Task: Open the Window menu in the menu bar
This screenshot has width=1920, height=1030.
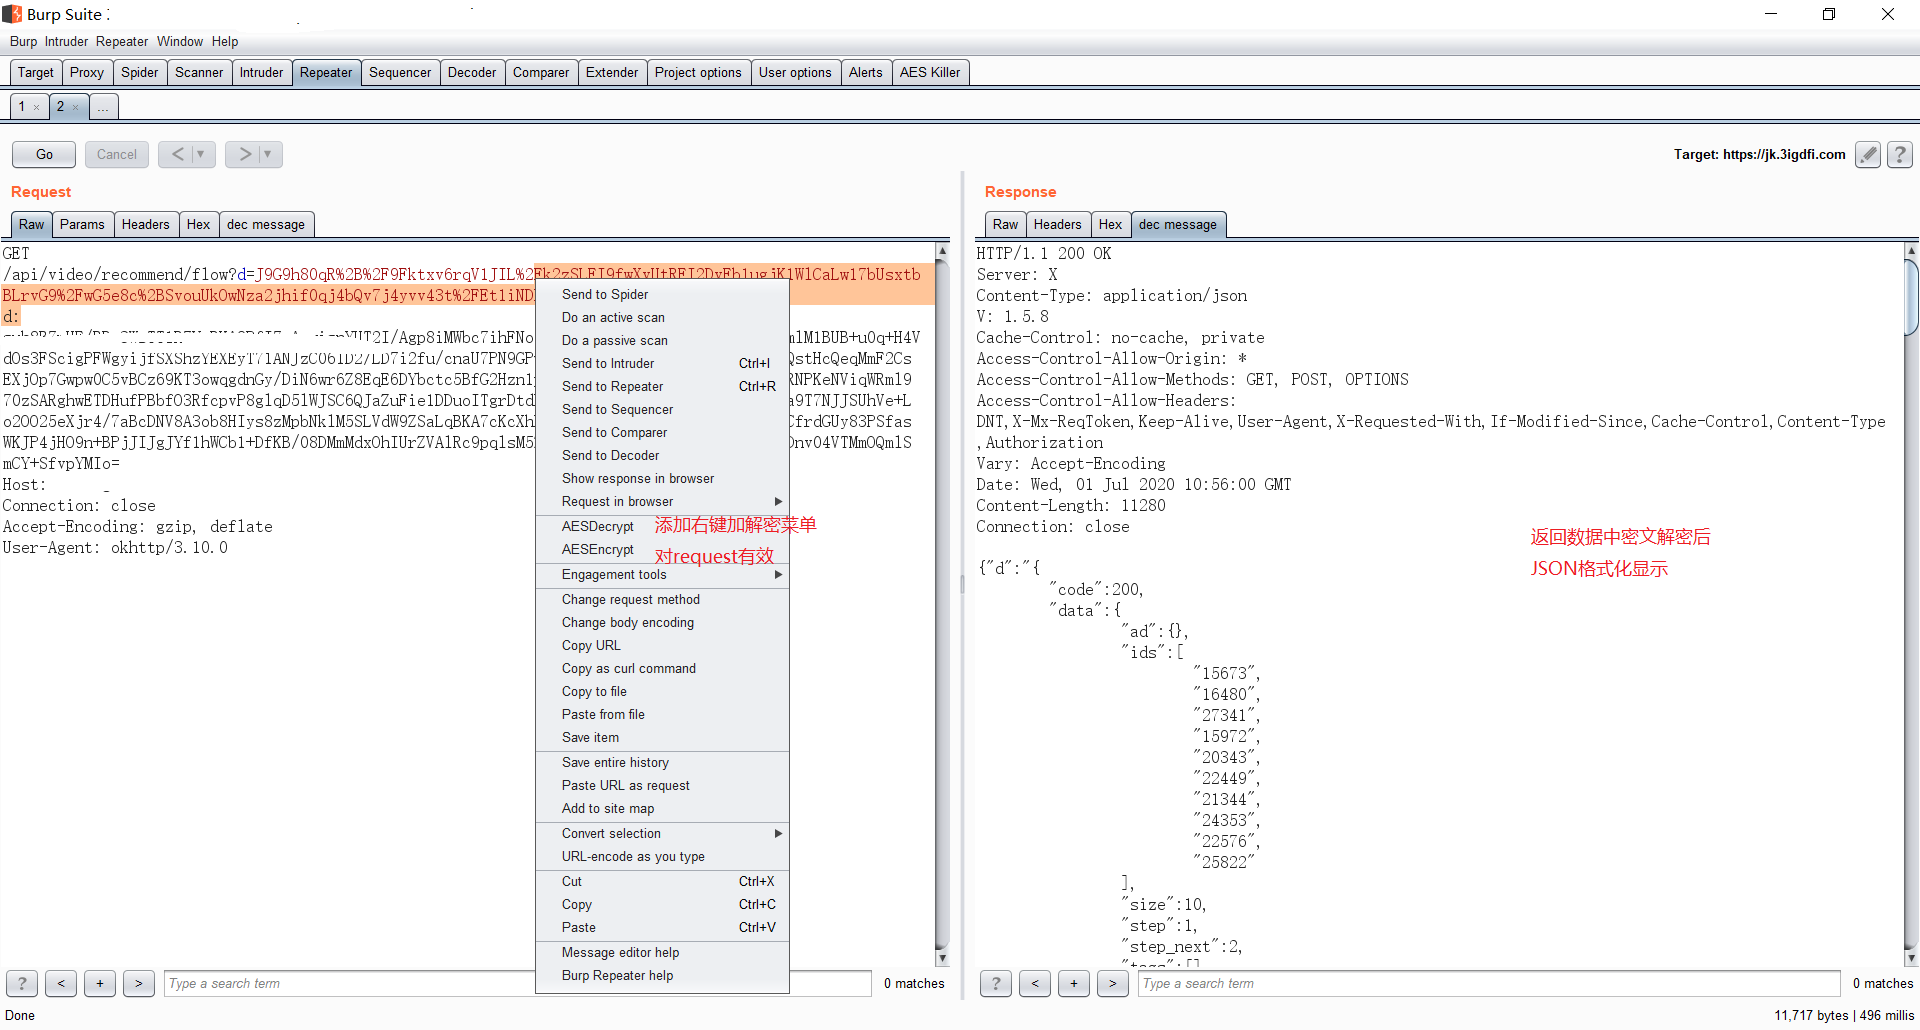Action: 180,42
